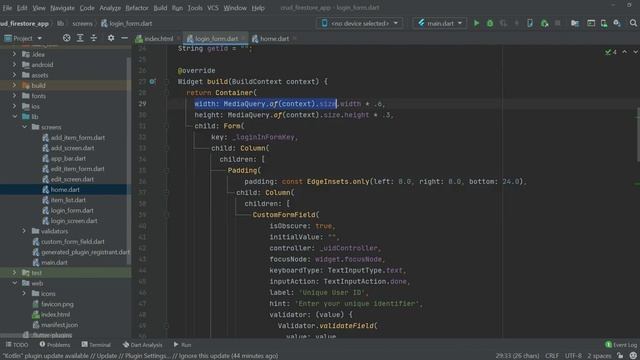Open the Tools menu
The image size is (640, 360).
click(x=195, y=8)
